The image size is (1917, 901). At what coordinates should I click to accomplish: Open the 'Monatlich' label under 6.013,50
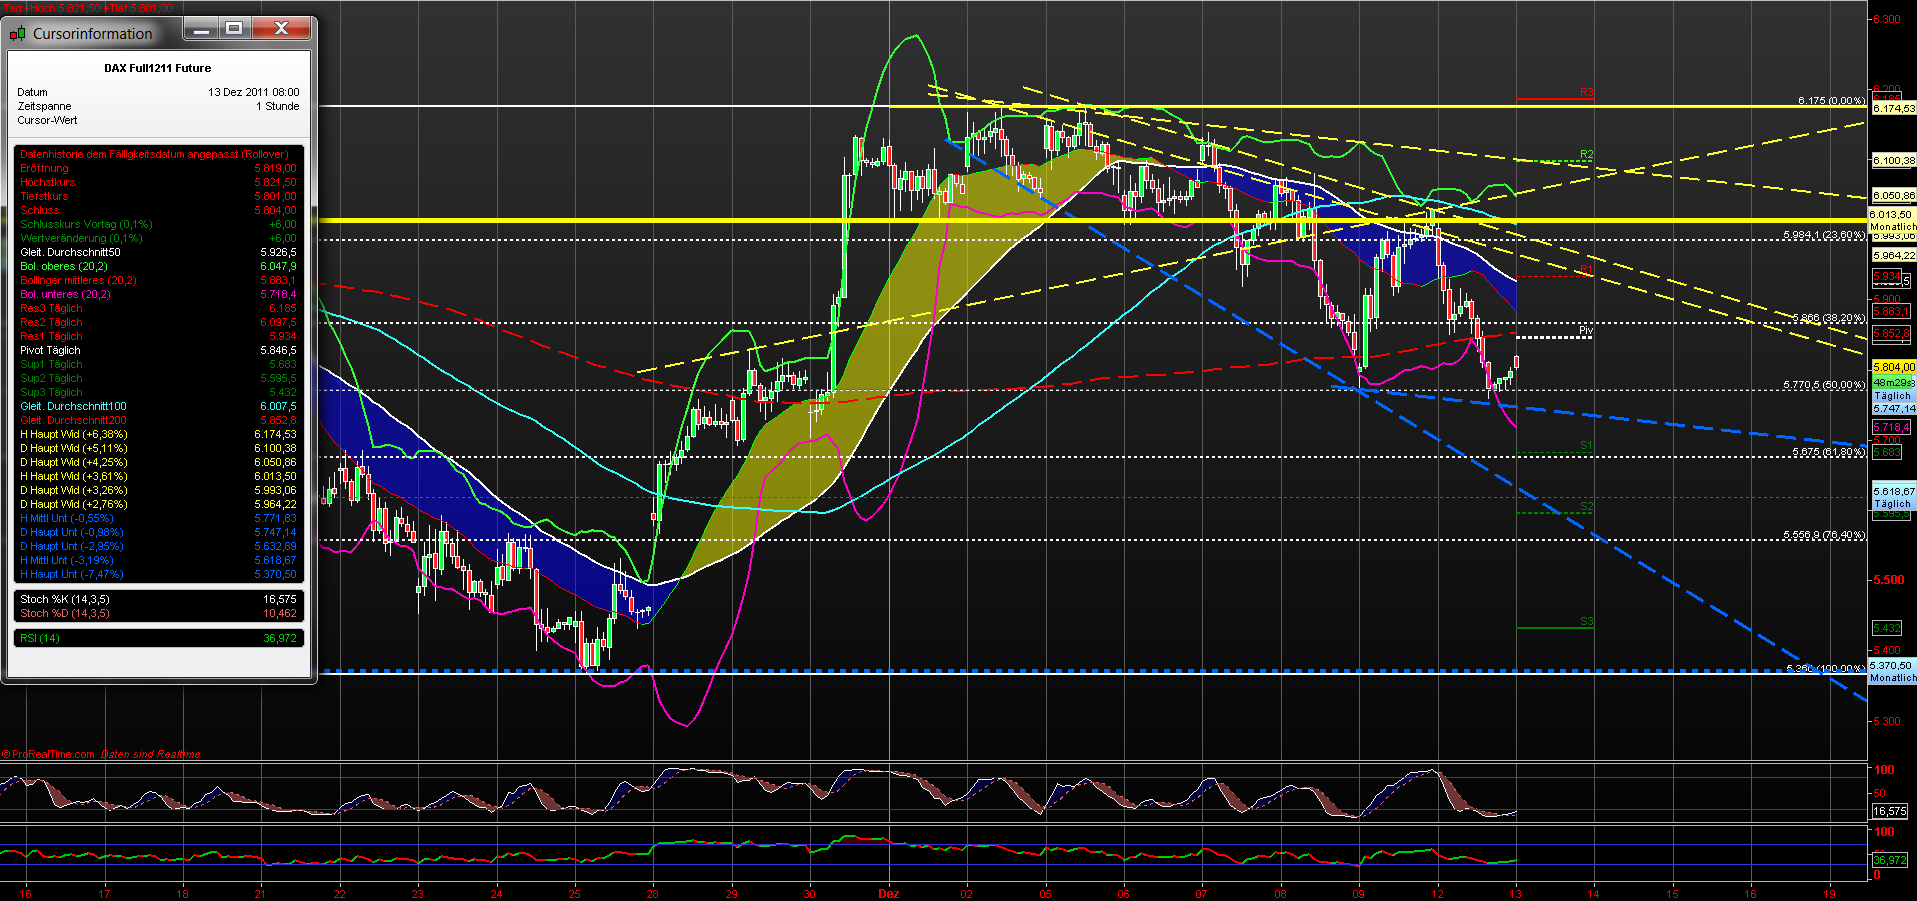(1891, 227)
